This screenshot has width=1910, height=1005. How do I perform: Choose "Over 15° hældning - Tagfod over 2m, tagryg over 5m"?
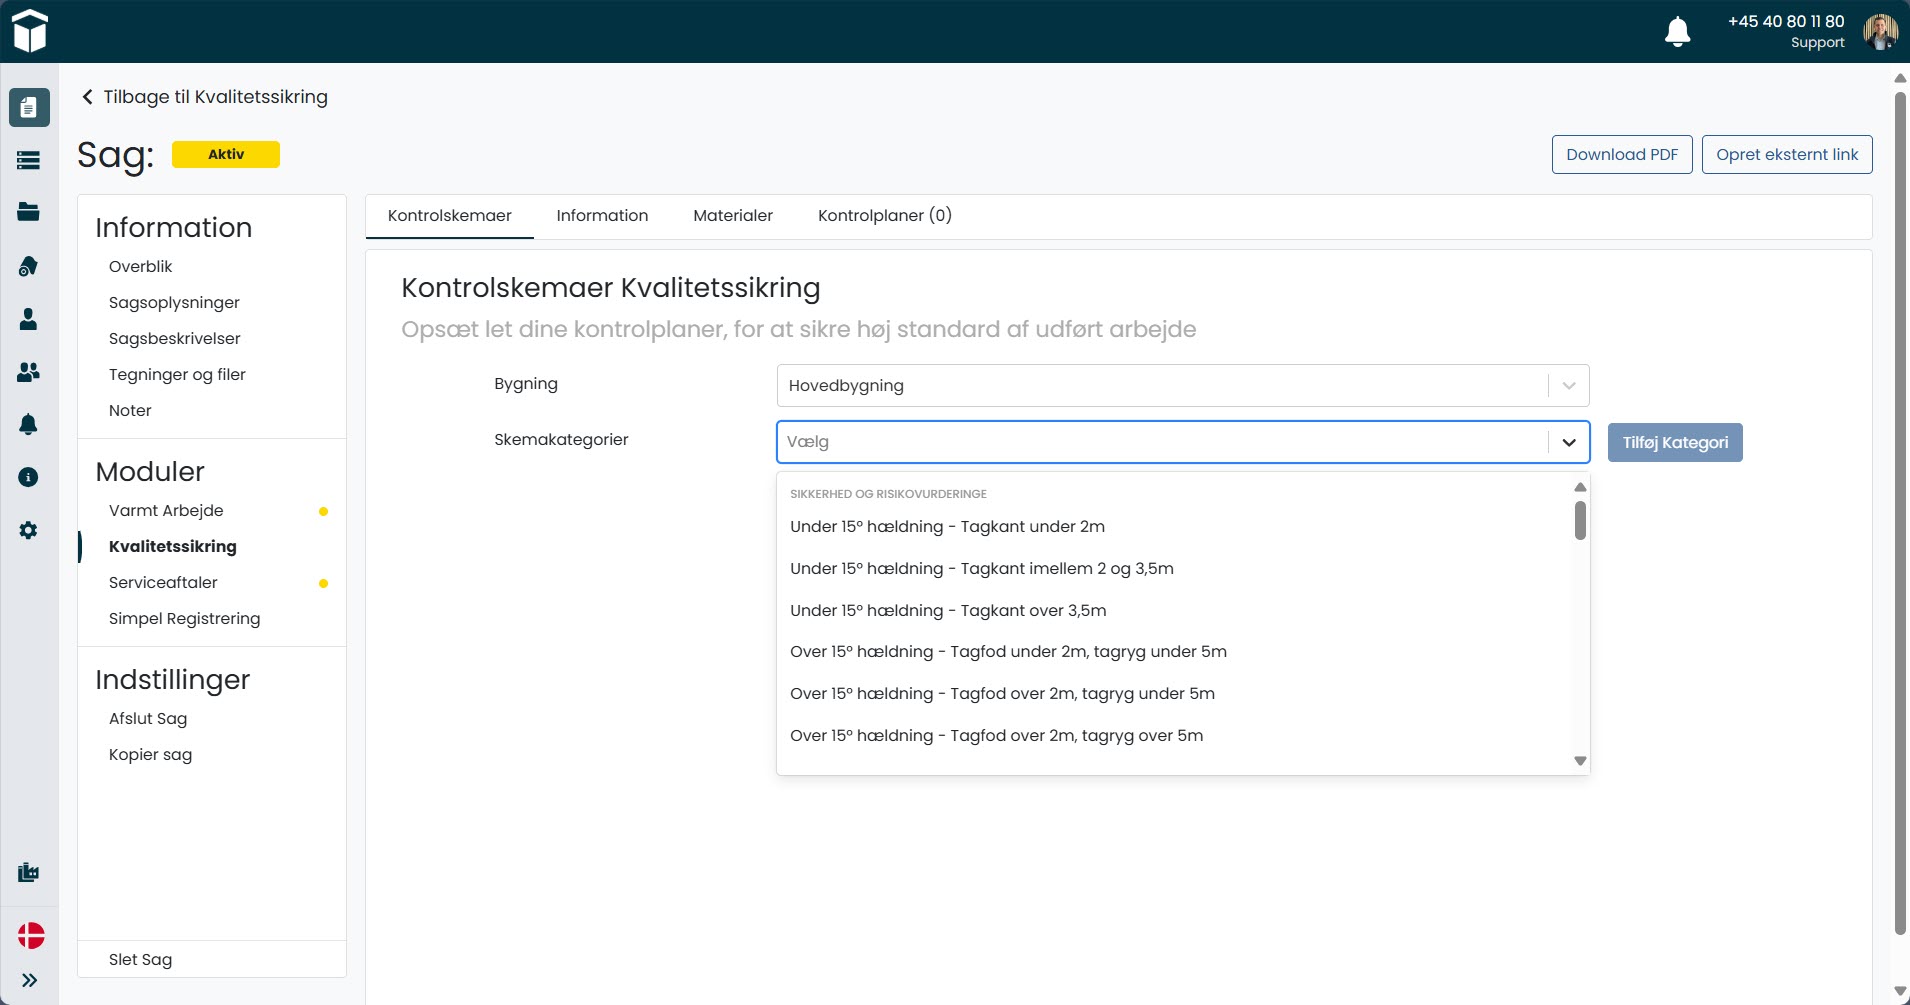(996, 736)
